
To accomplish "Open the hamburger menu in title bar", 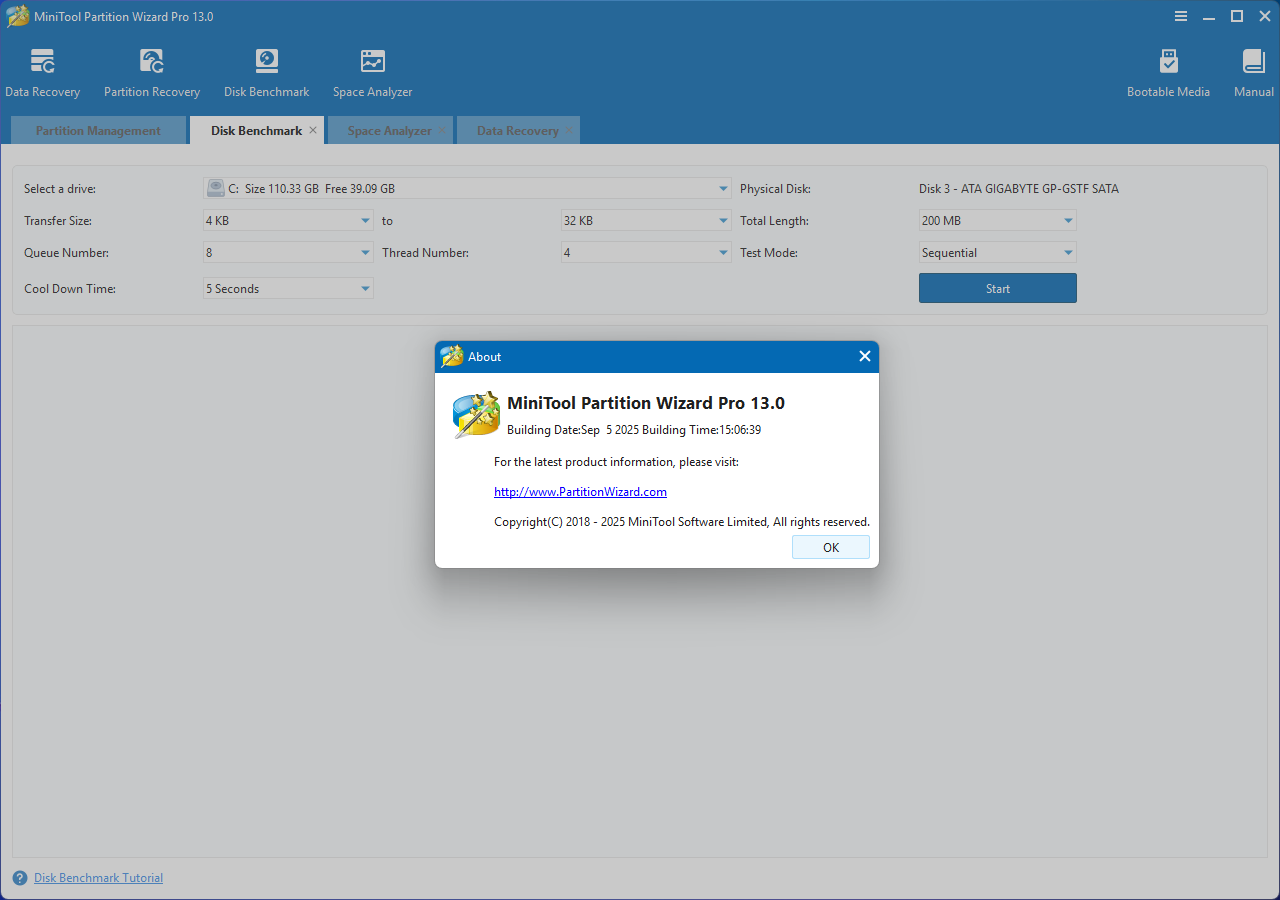I will tap(1181, 16).
